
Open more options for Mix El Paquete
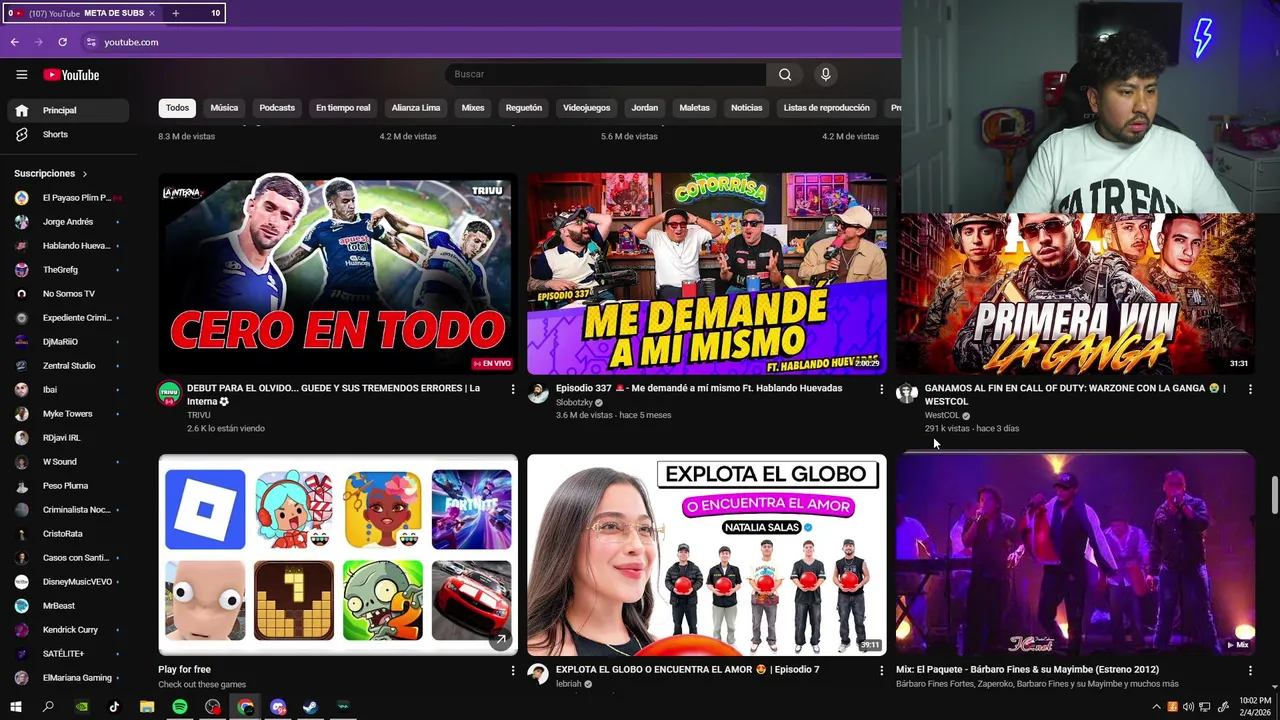(x=1250, y=670)
